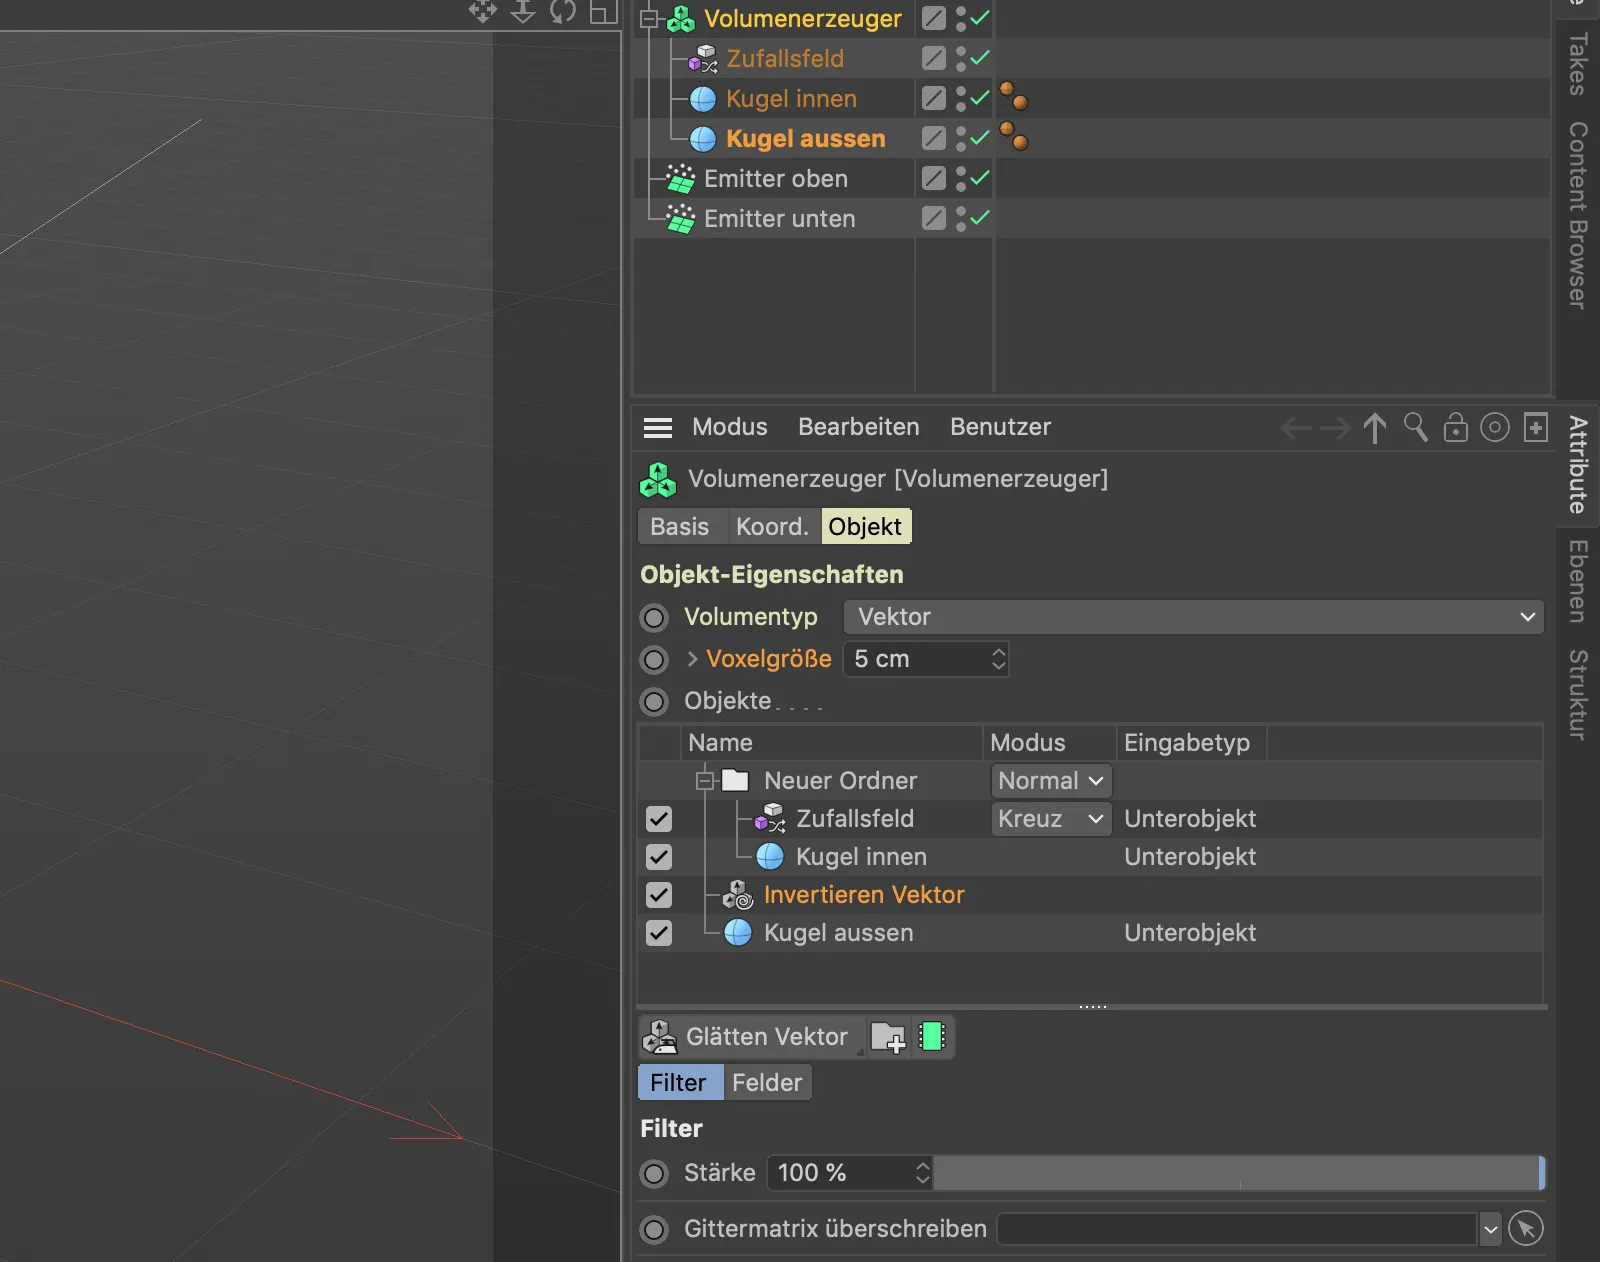Collapse the Neuer Ordner tree node

(x=705, y=781)
